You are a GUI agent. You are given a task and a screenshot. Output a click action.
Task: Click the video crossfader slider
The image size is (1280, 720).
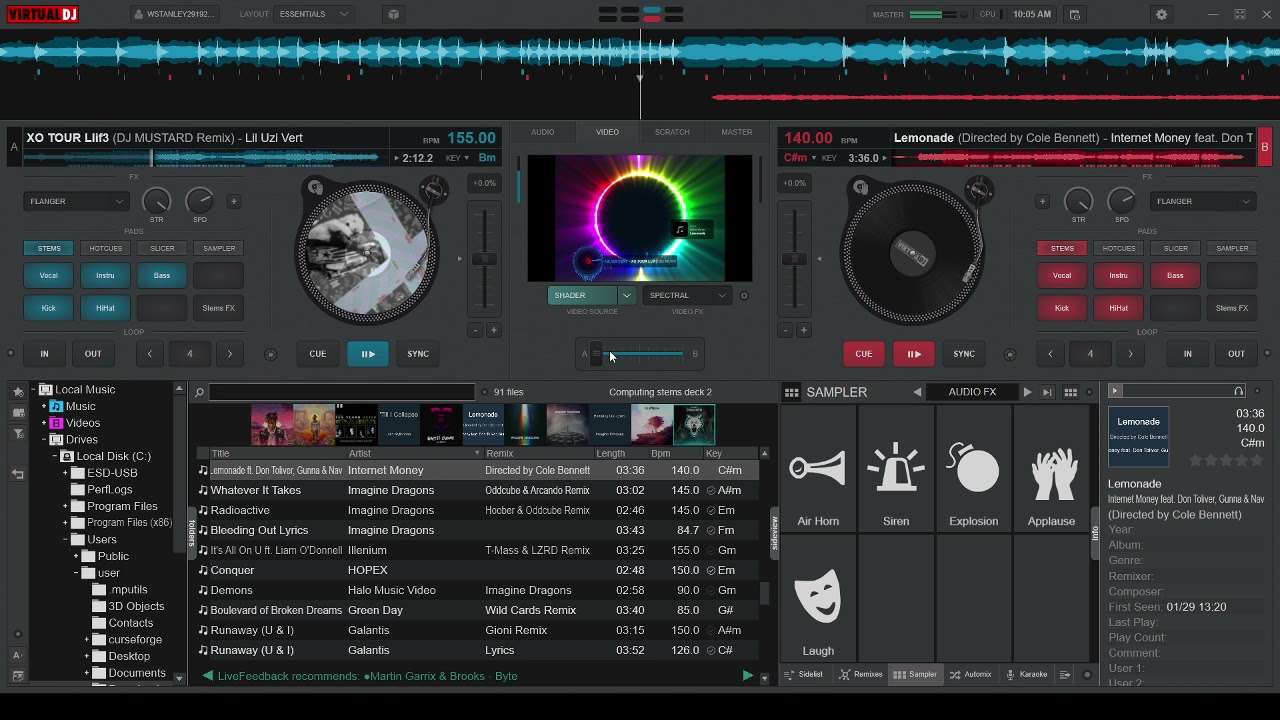[x=640, y=353]
